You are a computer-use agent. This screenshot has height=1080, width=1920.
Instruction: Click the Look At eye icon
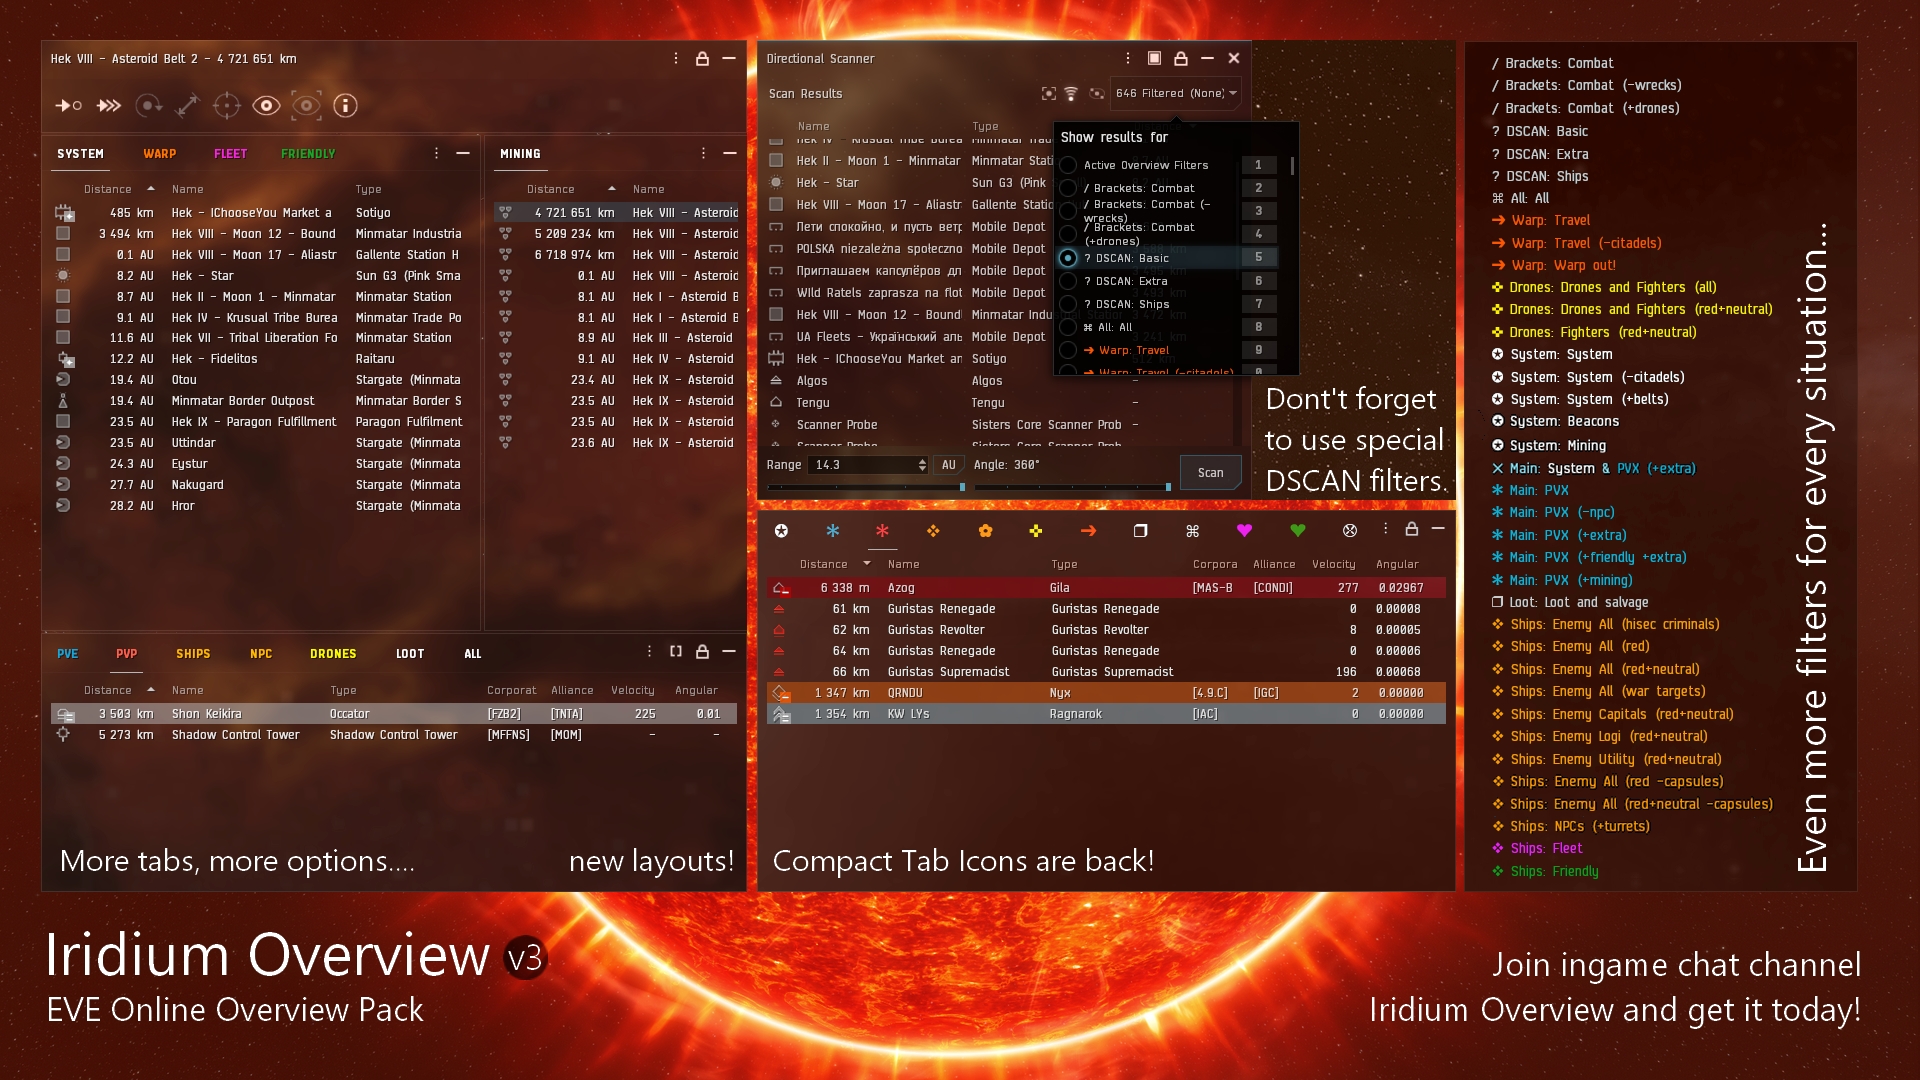[266, 105]
